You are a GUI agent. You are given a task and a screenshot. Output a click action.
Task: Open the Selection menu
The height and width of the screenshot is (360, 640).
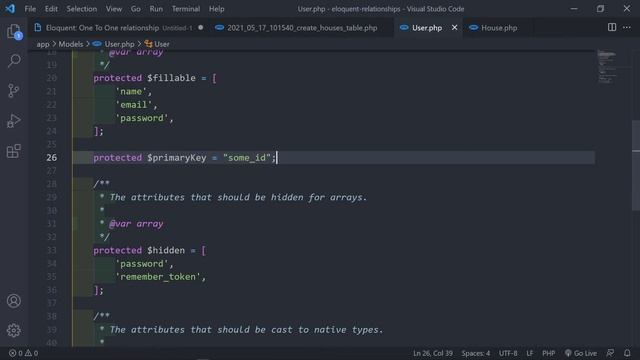82,9
